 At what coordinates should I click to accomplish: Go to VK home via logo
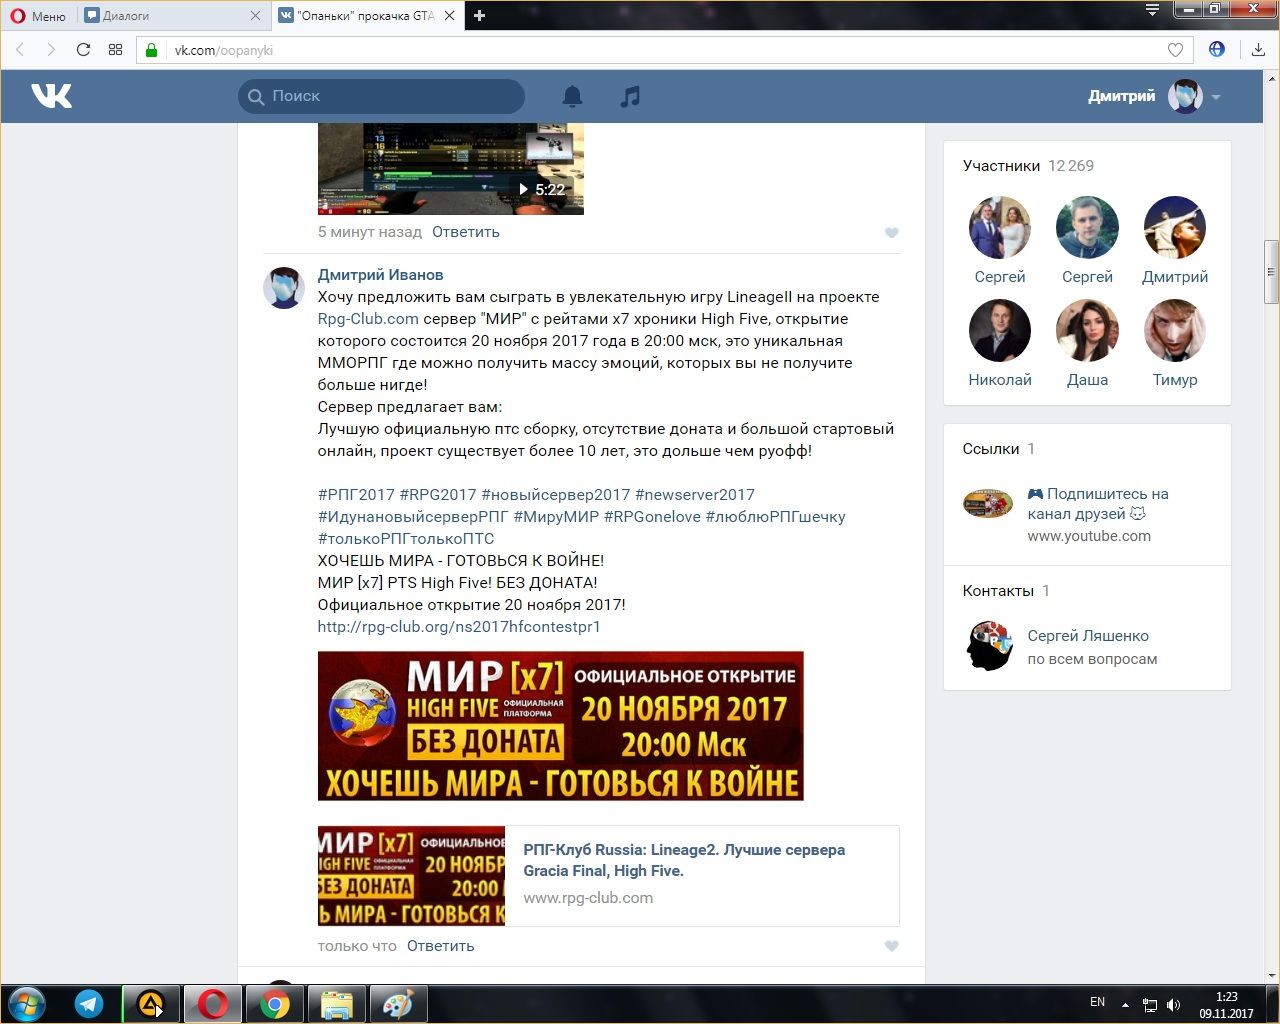point(51,96)
